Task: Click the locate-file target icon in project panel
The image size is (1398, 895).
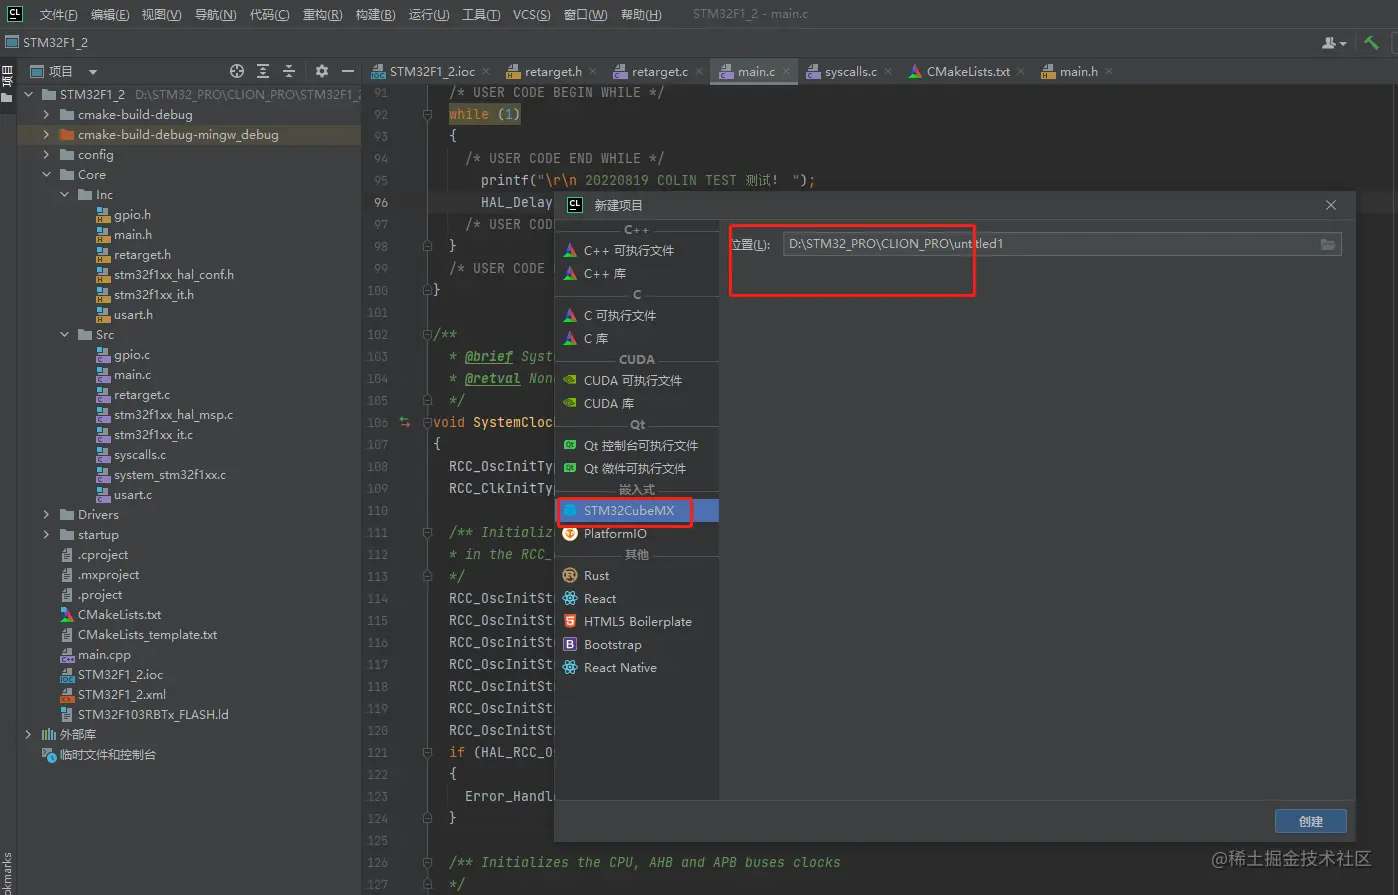Action: [x=237, y=71]
